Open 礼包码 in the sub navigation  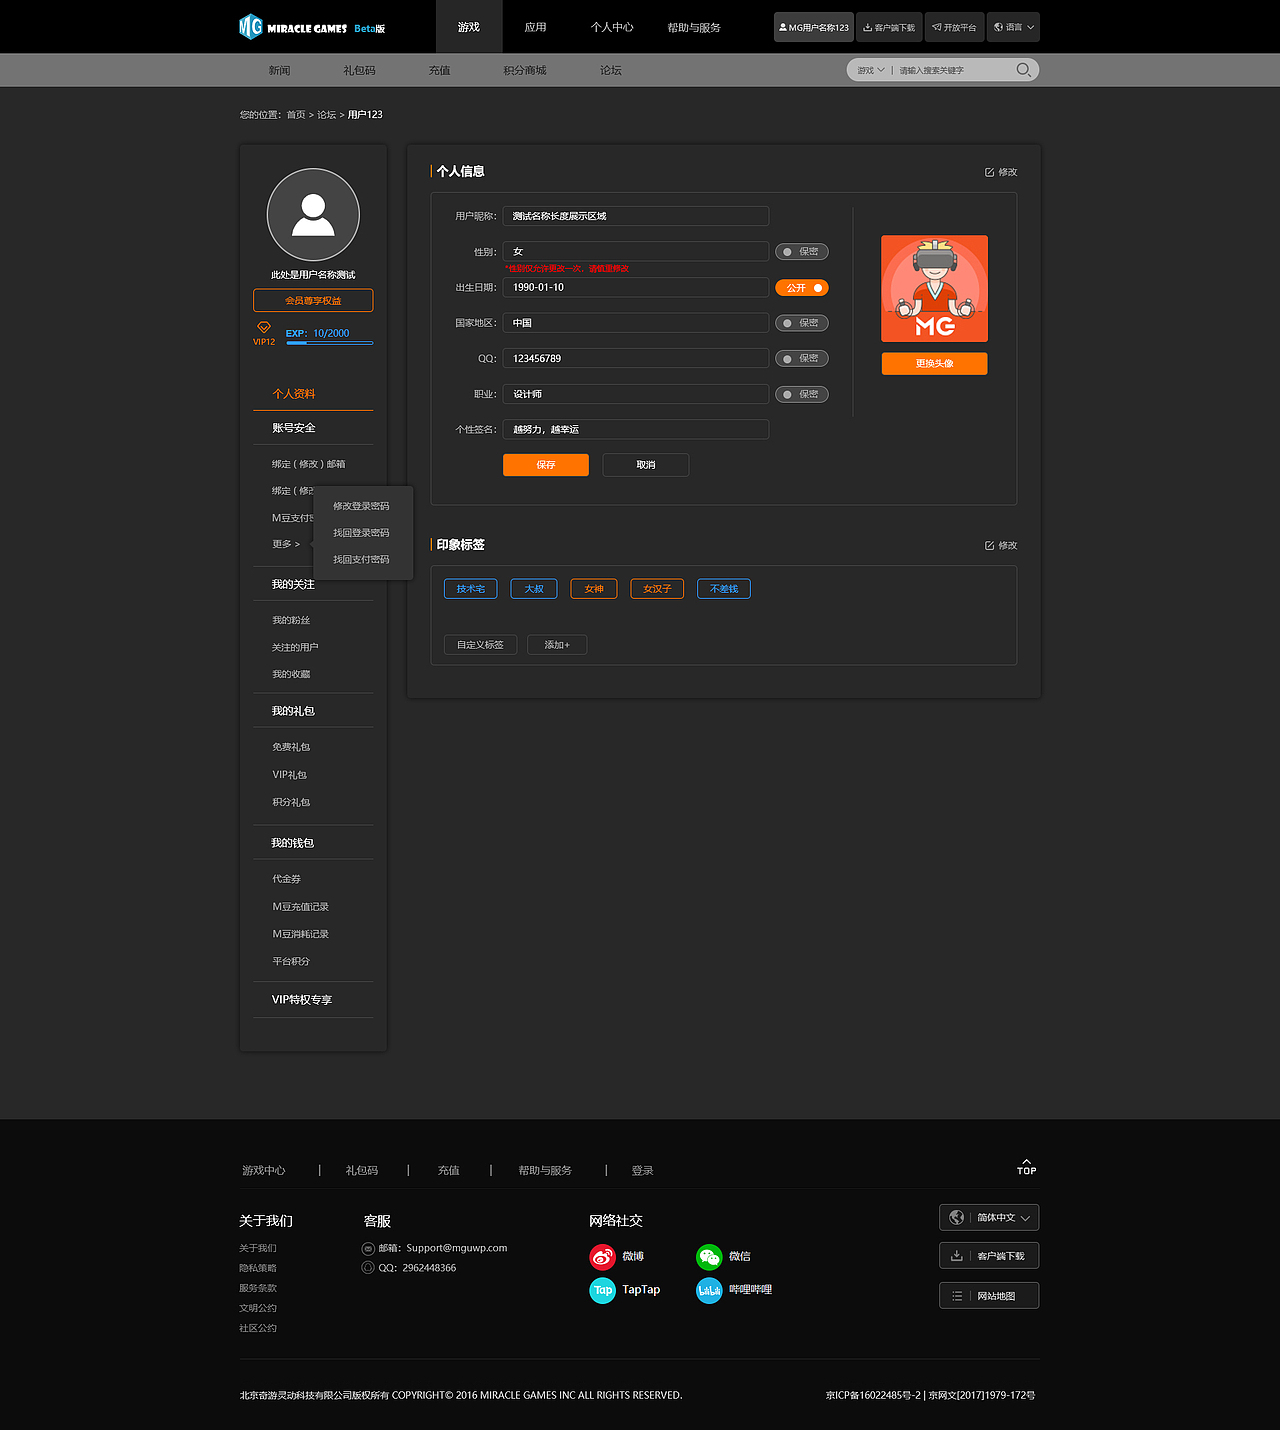pos(360,70)
